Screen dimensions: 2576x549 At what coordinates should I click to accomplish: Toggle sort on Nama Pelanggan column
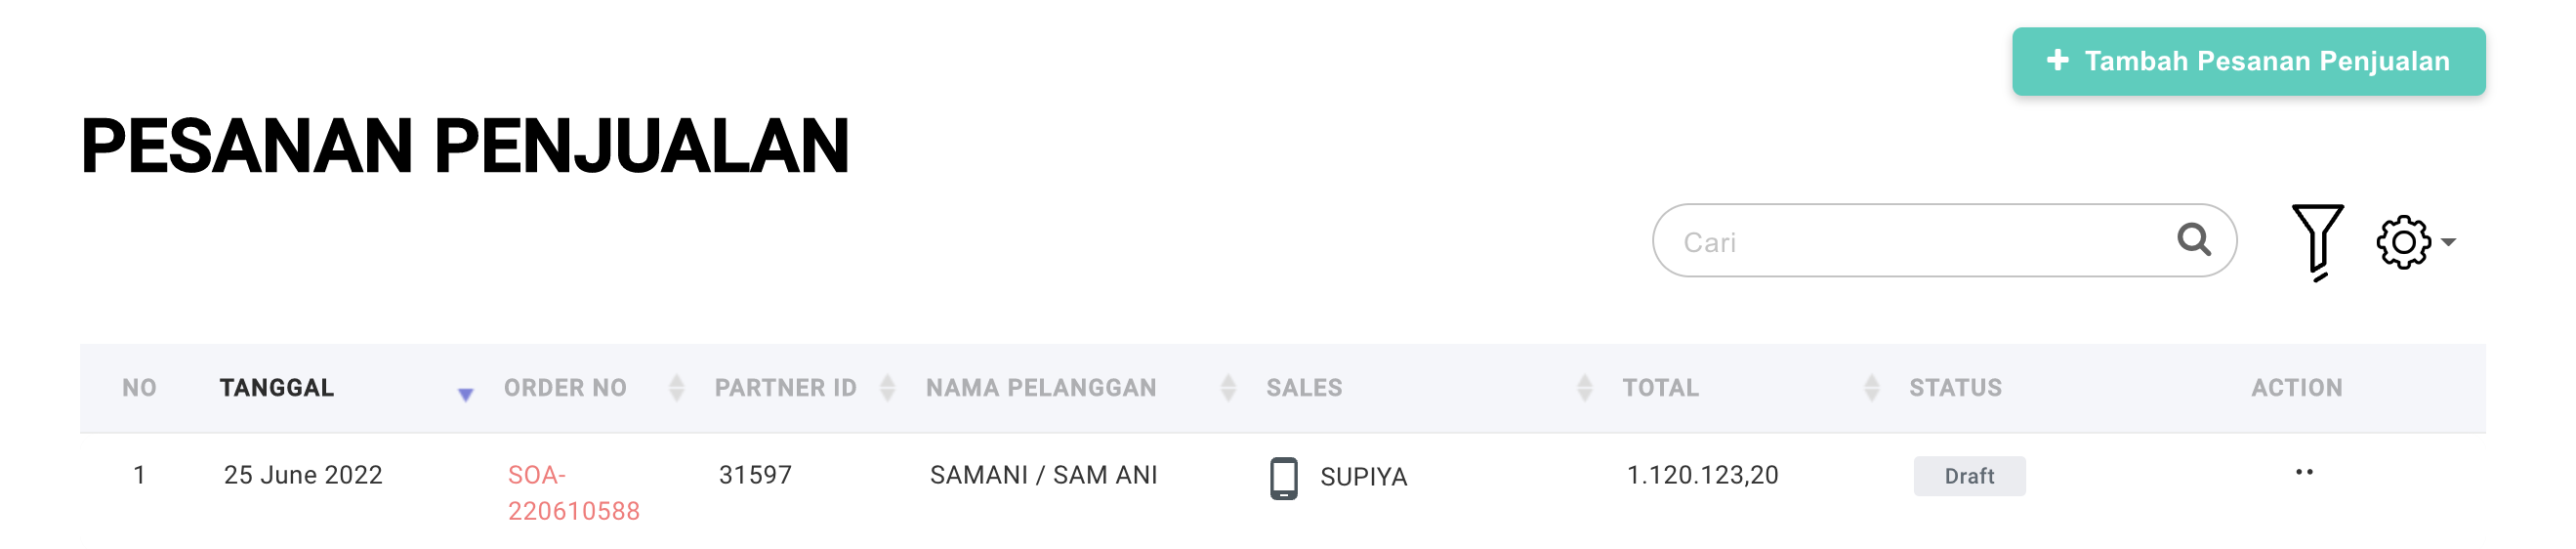click(x=1228, y=388)
